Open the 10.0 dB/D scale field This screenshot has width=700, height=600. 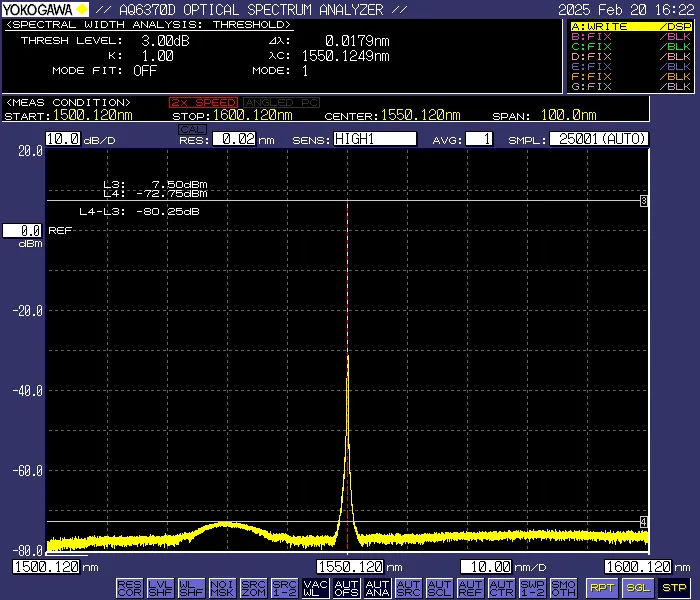[x=63, y=139]
